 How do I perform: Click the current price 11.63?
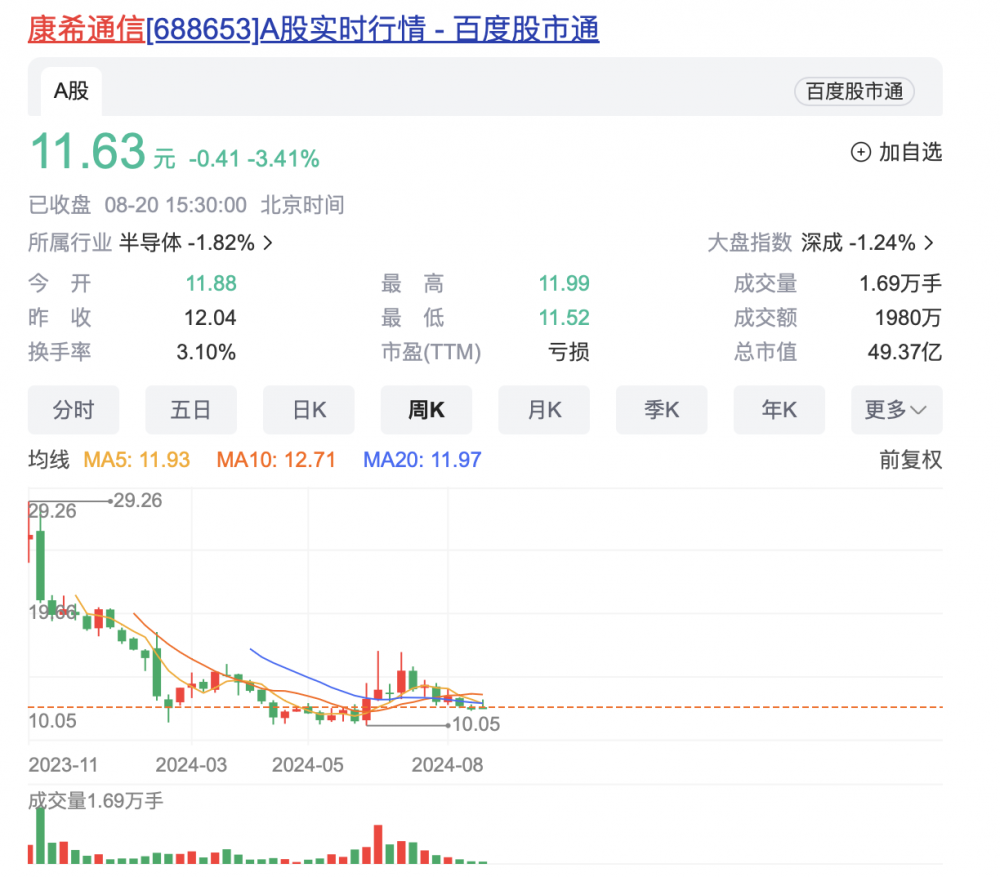(88, 152)
